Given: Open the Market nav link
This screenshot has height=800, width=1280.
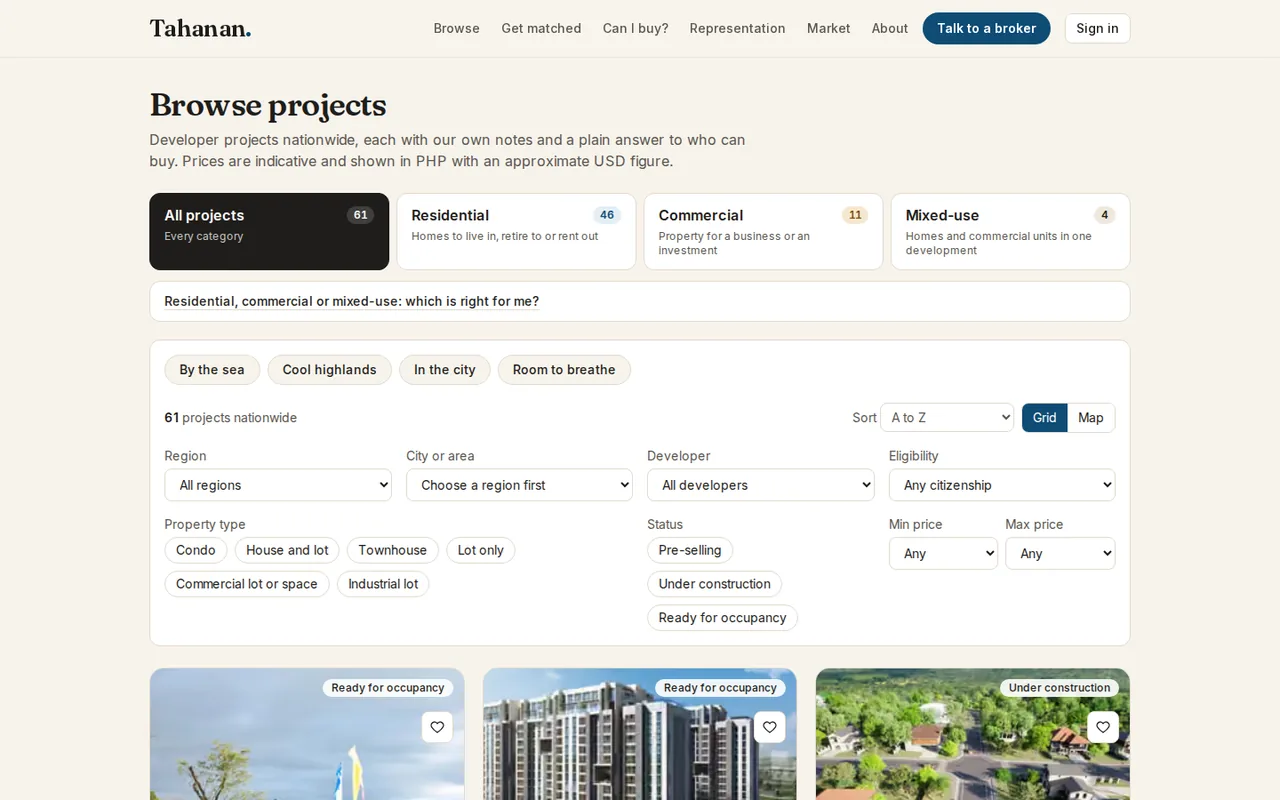Looking at the screenshot, I should (829, 28).
